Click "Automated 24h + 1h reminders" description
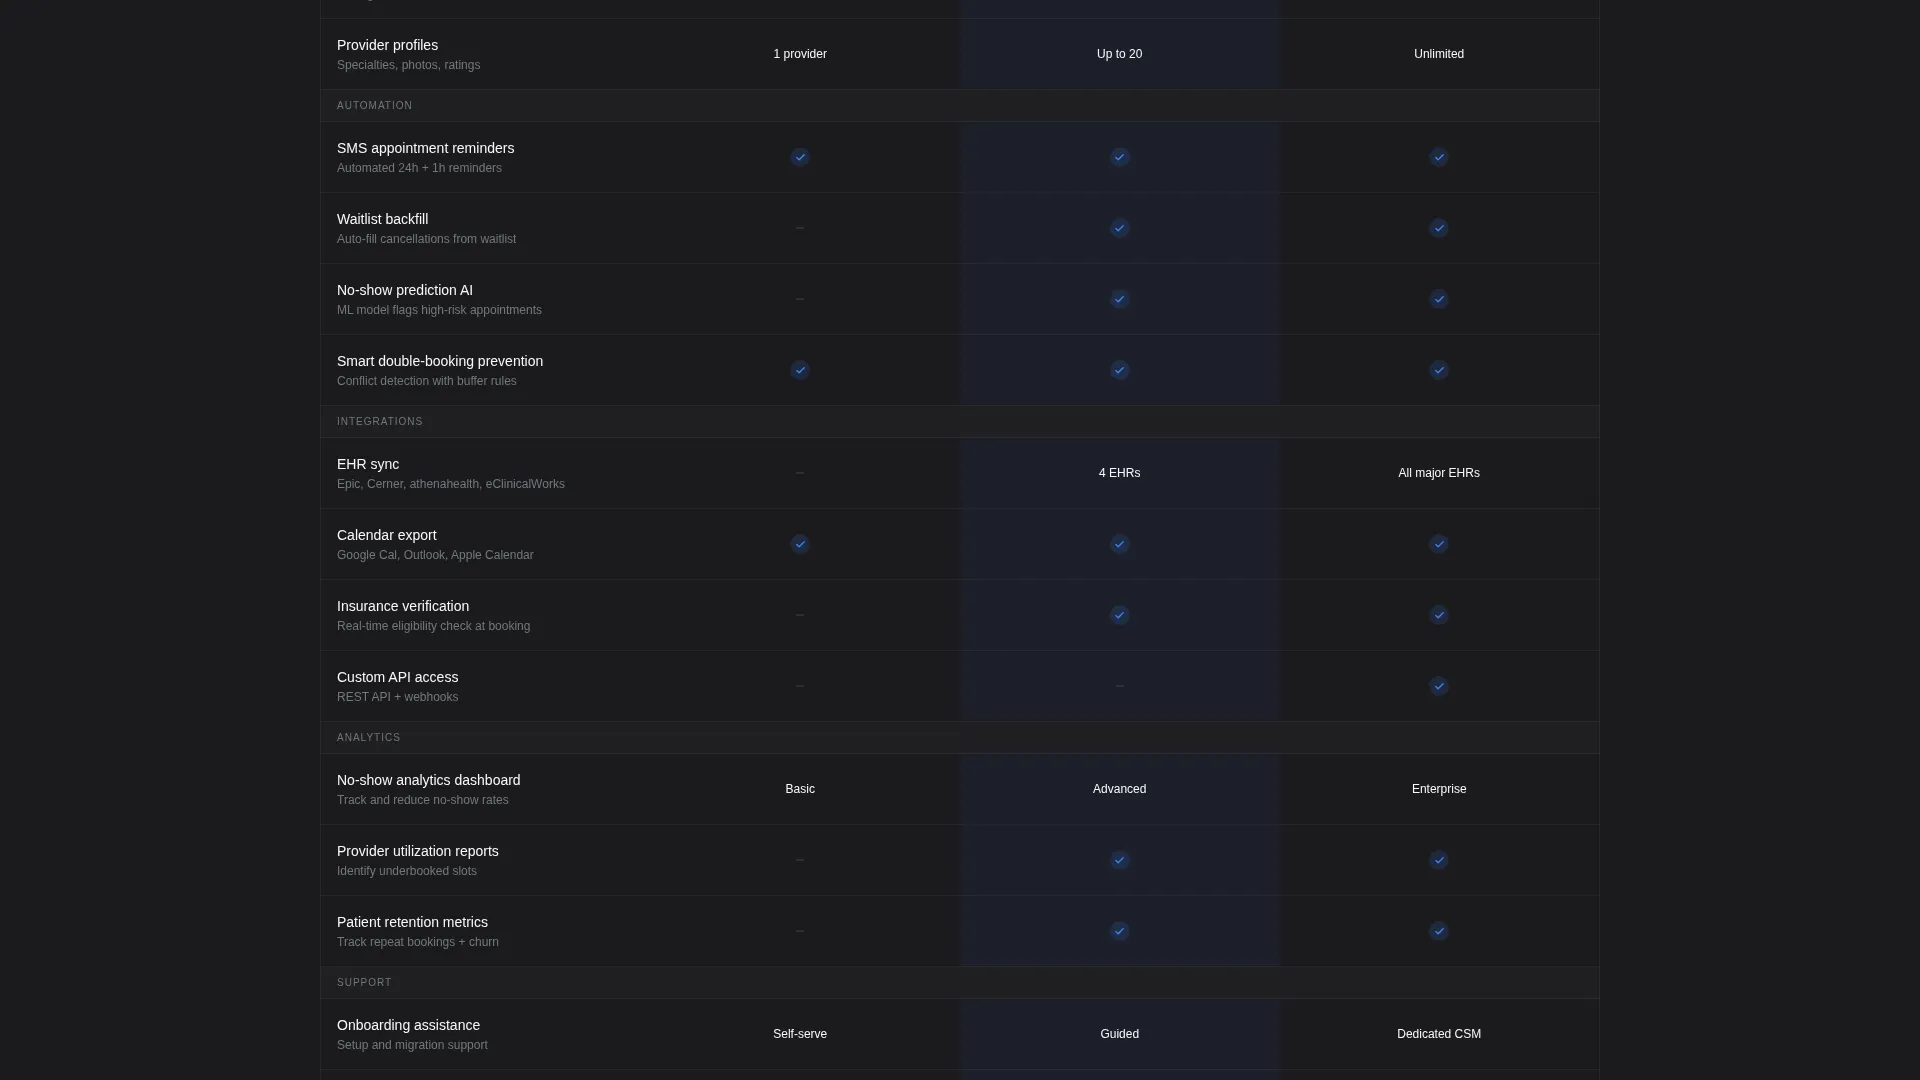This screenshot has height=1080, width=1920. point(419,168)
